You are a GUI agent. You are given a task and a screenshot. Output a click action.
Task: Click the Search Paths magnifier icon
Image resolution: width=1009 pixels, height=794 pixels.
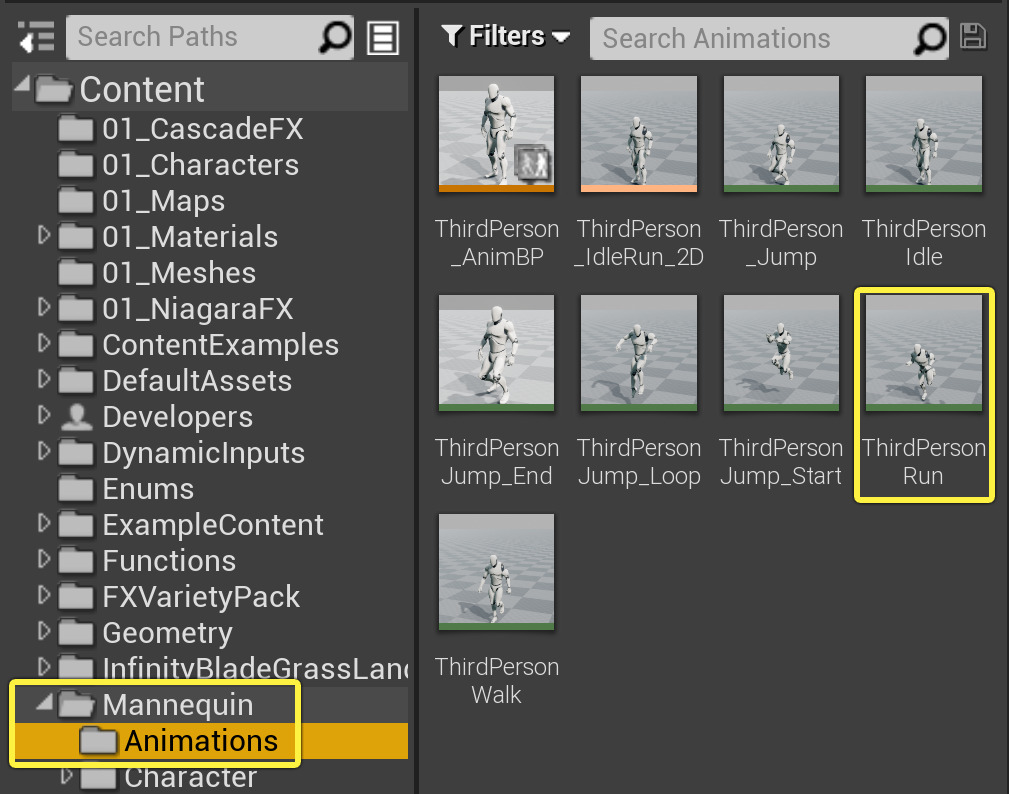pos(335,38)
